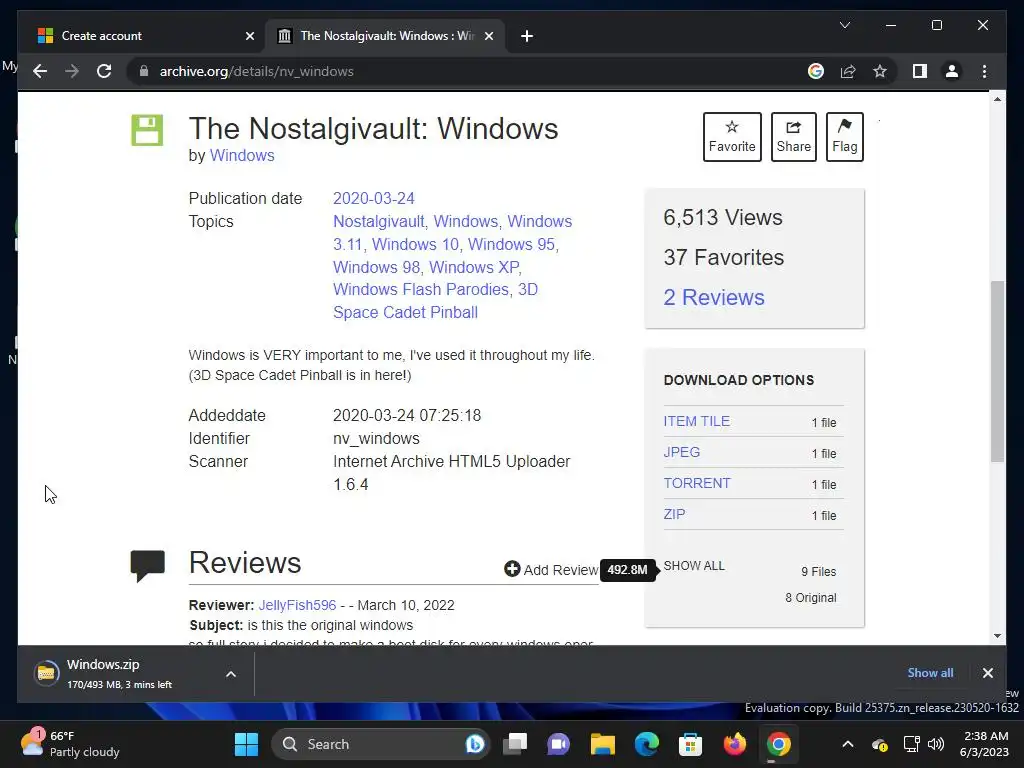This screenshot has width=1024, height=768.
Task: Launch Microsoft Edge from taskbar
Action: coord(647,744)
